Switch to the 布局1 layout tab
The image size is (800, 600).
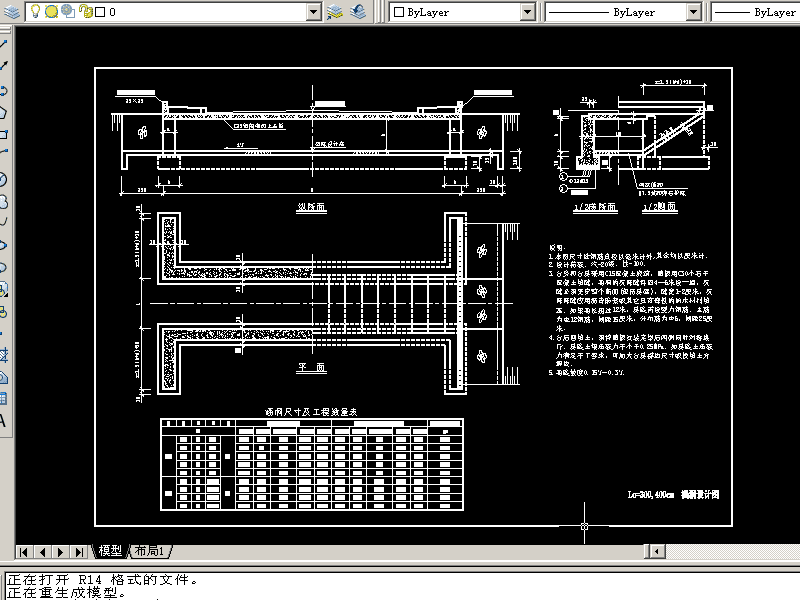click(x=149, y=551)
